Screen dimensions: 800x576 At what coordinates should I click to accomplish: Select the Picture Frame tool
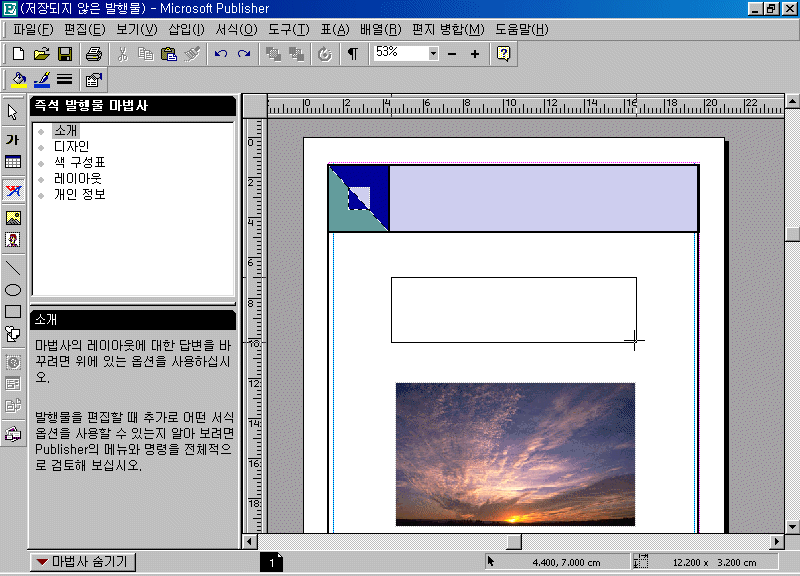pos(13,218)
